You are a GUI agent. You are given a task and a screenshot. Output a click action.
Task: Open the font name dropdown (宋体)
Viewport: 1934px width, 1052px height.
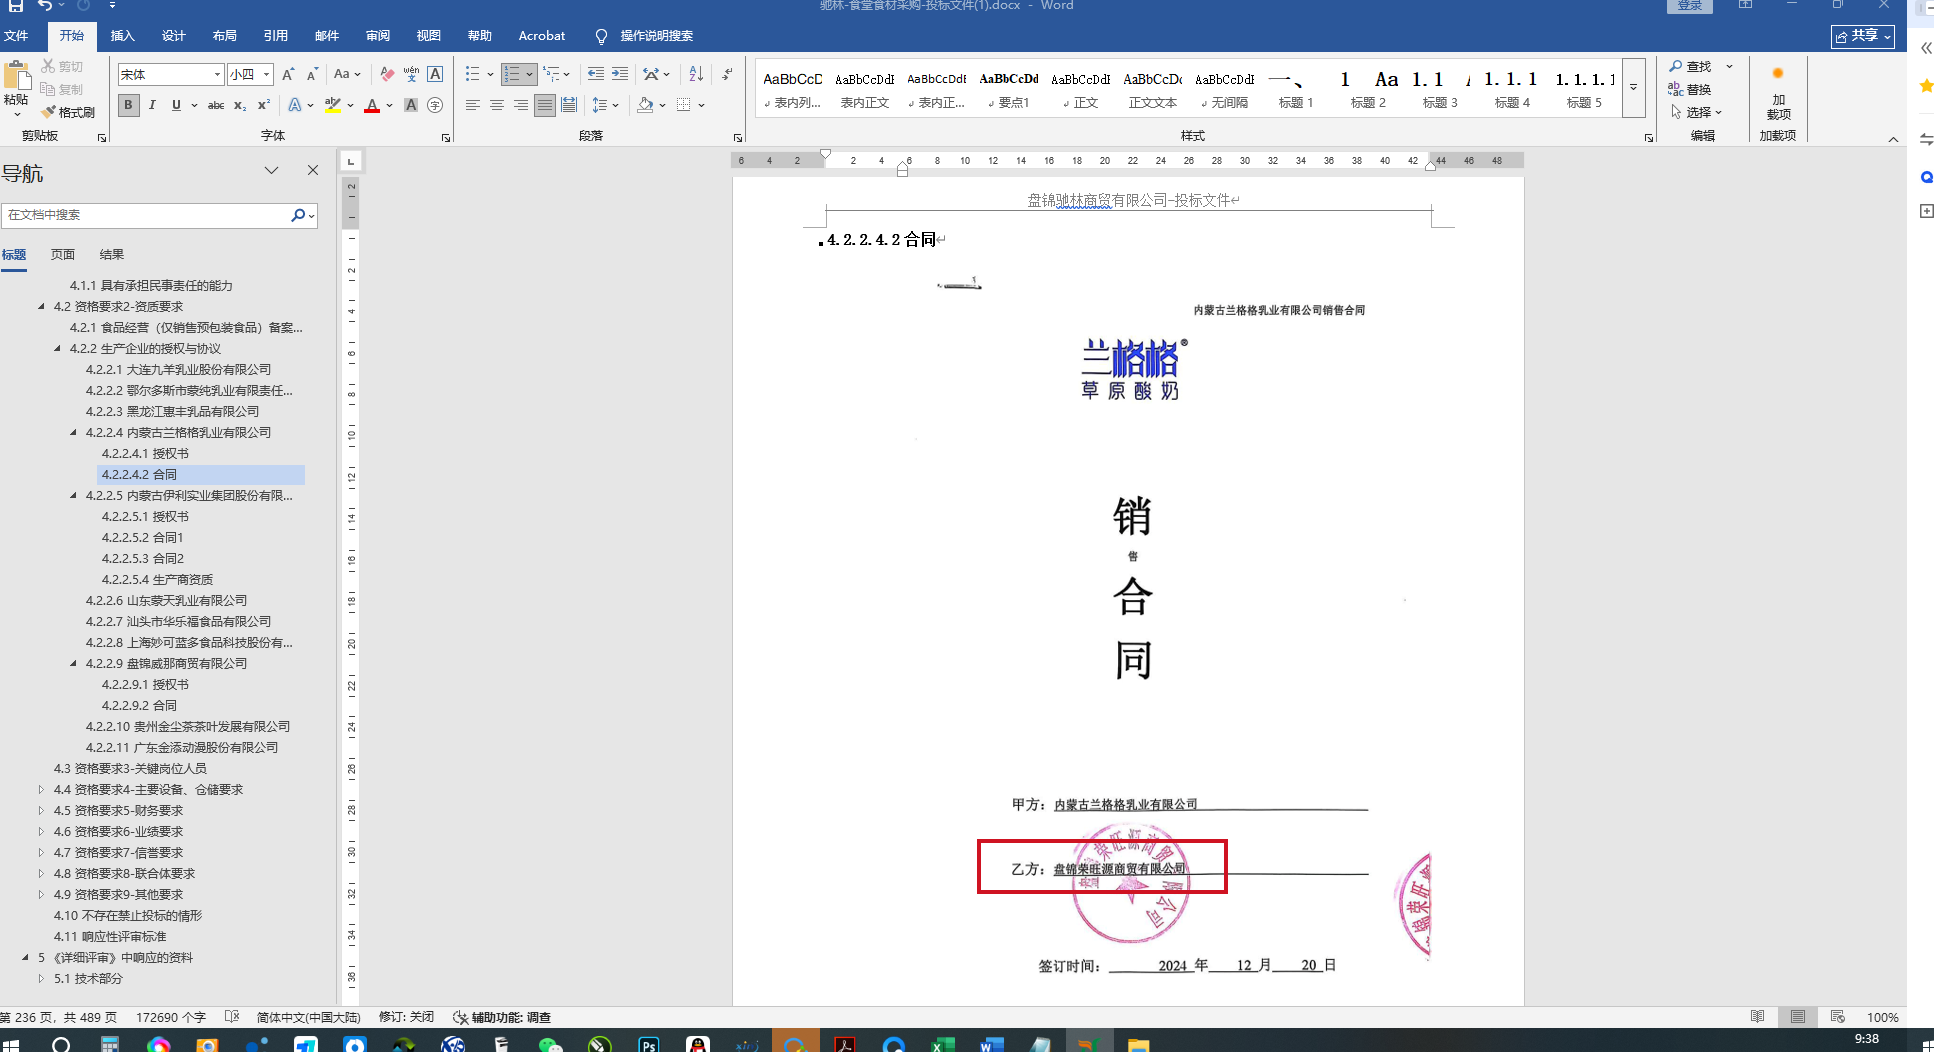point(217,74)
